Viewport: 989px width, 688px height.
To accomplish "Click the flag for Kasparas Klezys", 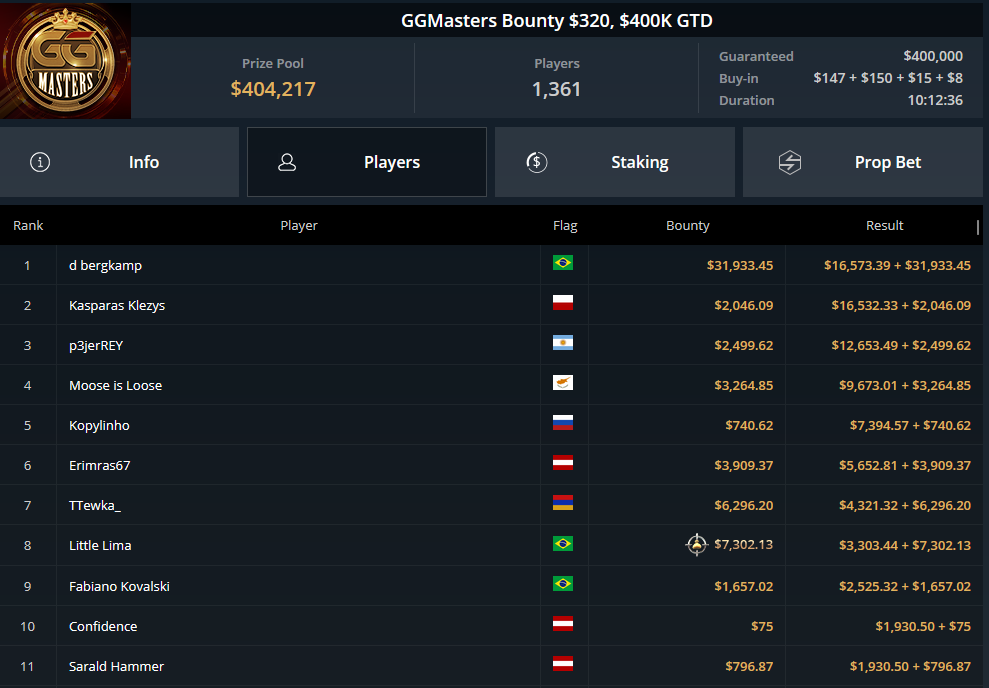I will tap(563, 303).
